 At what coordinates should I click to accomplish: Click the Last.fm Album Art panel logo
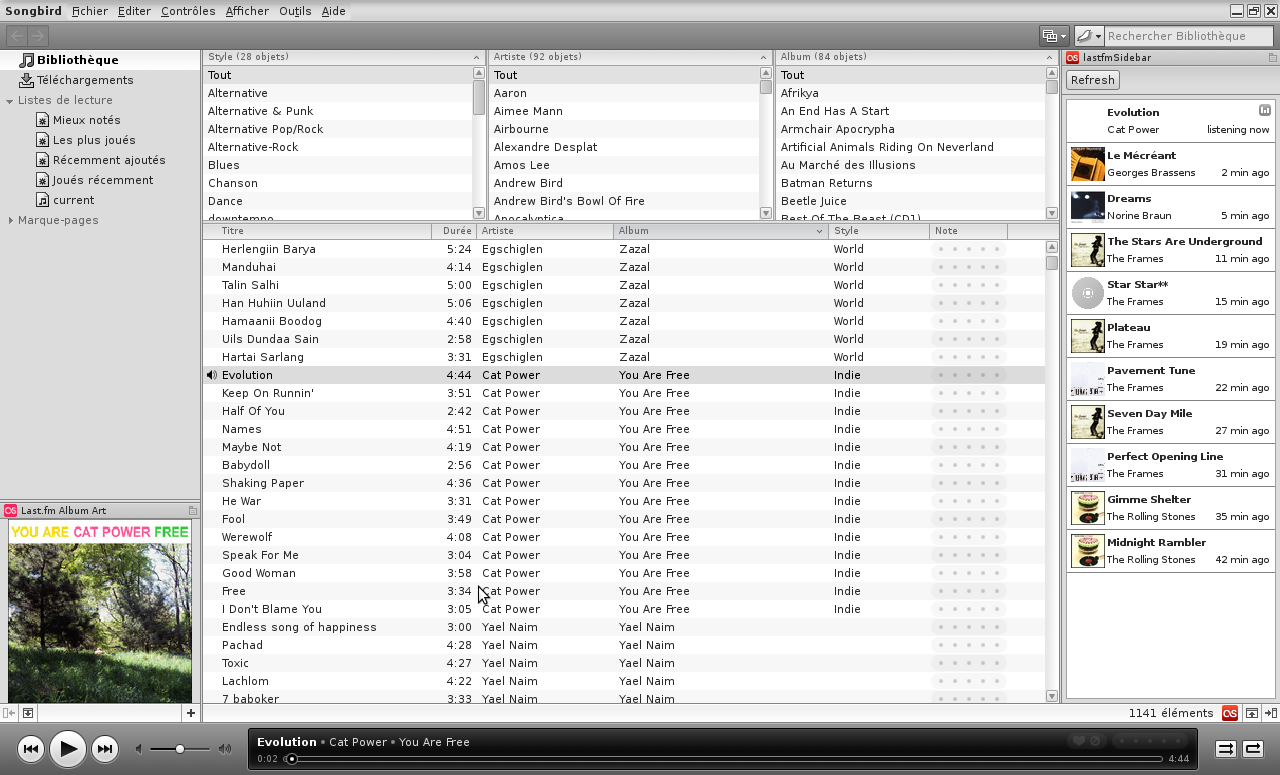[10, 510]
